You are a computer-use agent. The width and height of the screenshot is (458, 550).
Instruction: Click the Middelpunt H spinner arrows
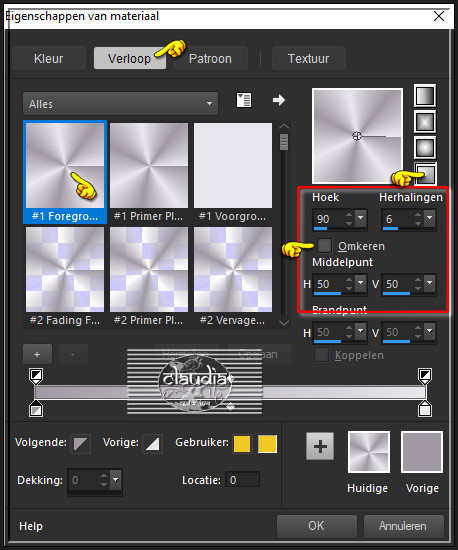point(349,283)
